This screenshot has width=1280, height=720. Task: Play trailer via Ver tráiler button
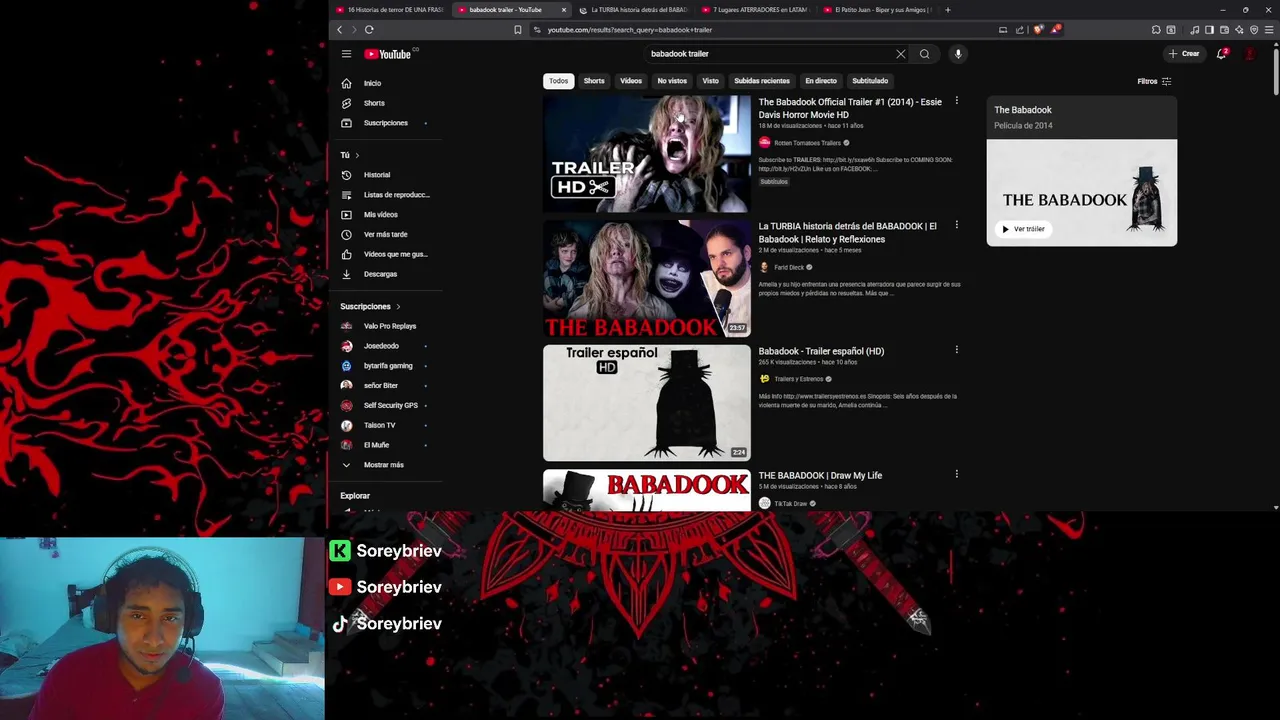point(1023,229)
